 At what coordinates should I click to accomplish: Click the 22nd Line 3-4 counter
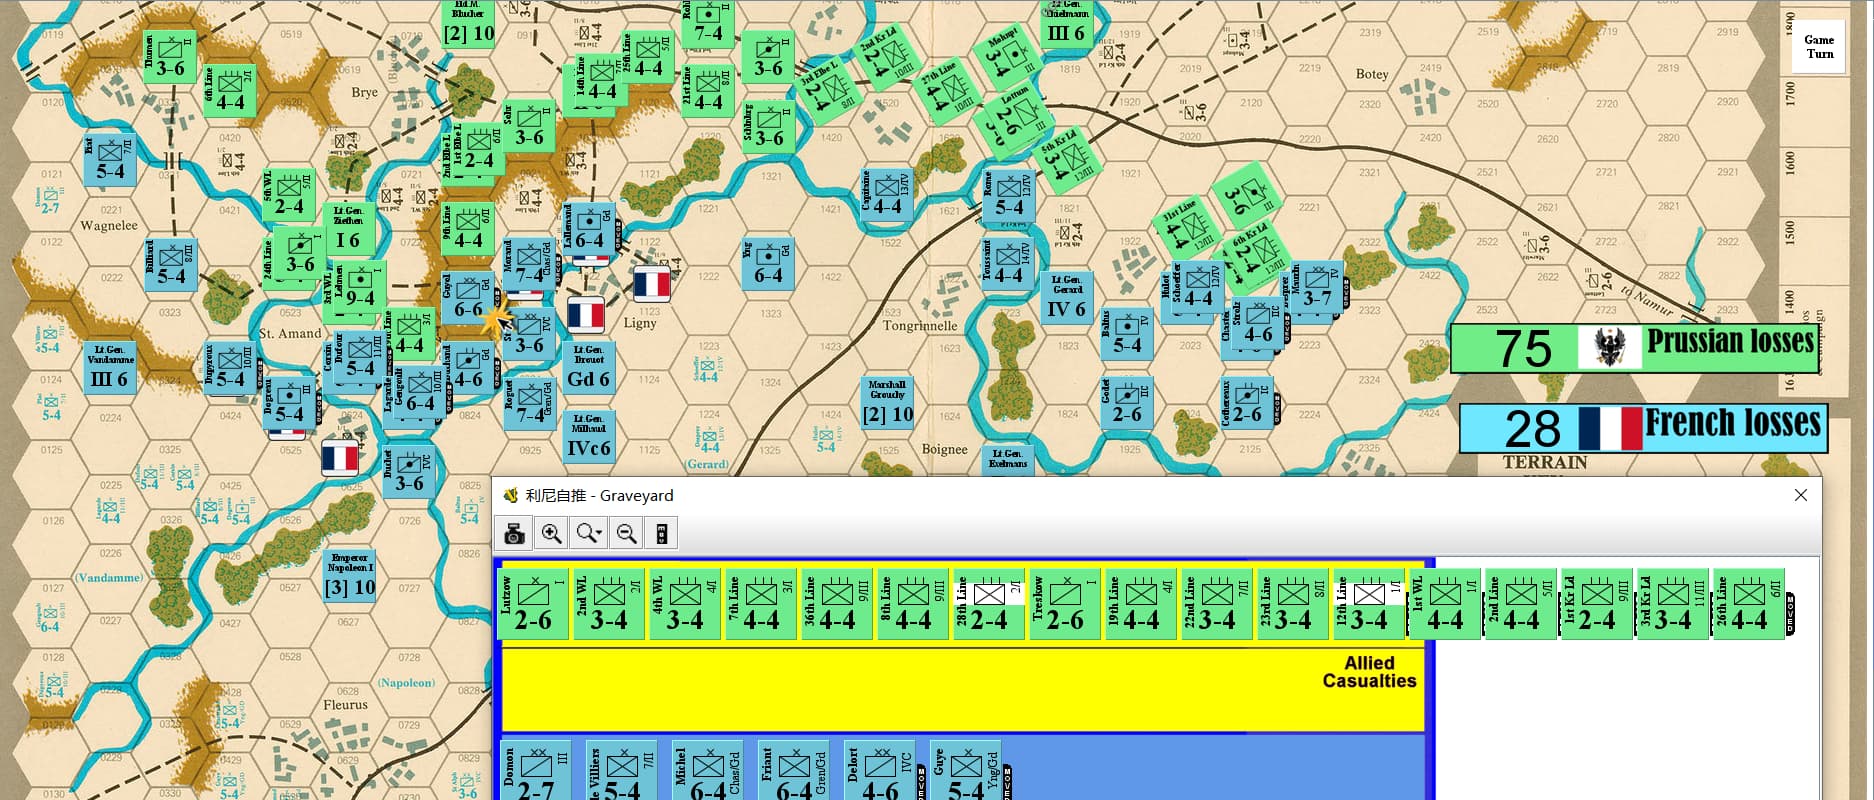tap(1217, 604)
